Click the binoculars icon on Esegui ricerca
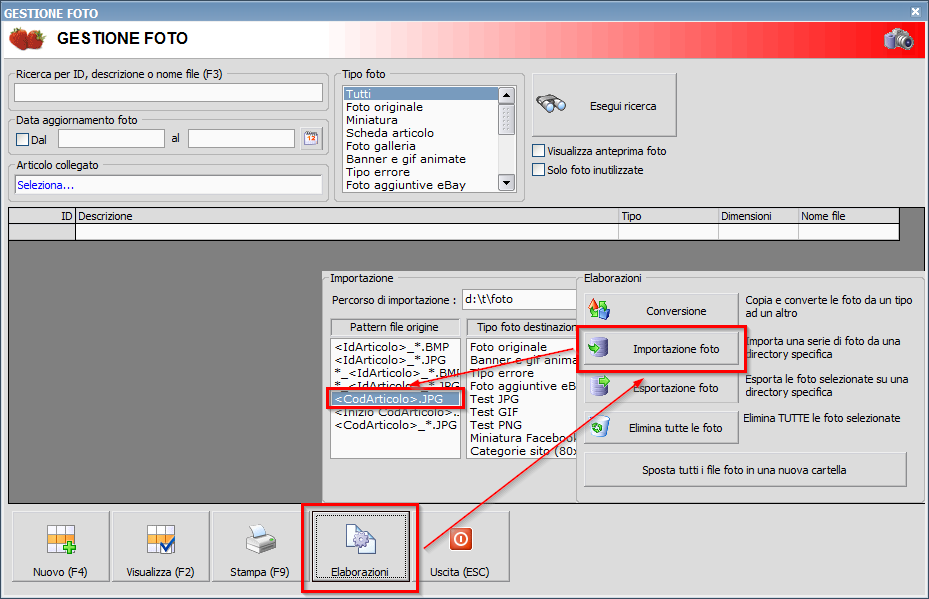This screenshot has height=599, width=929. point(551,104)
